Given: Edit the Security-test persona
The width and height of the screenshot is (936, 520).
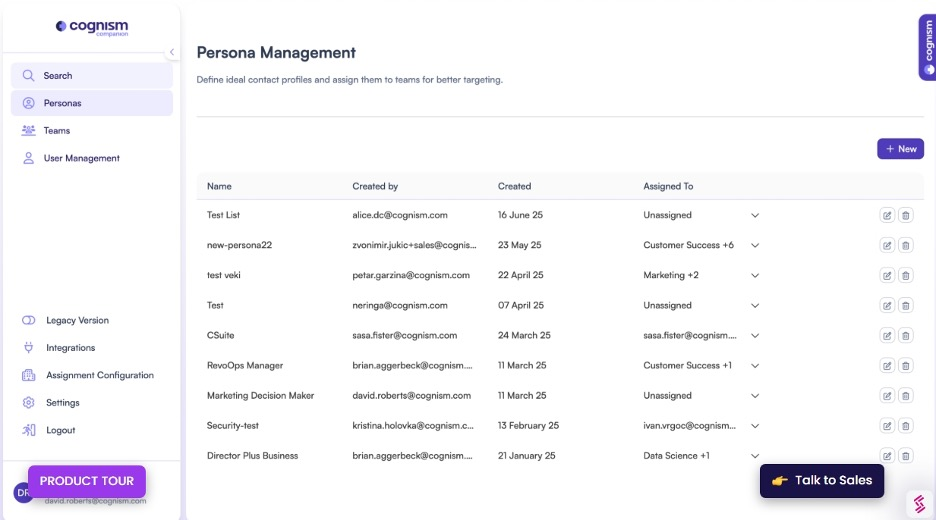Looking at the screenshot, I should pyautogui.click(x=887, y=426).
